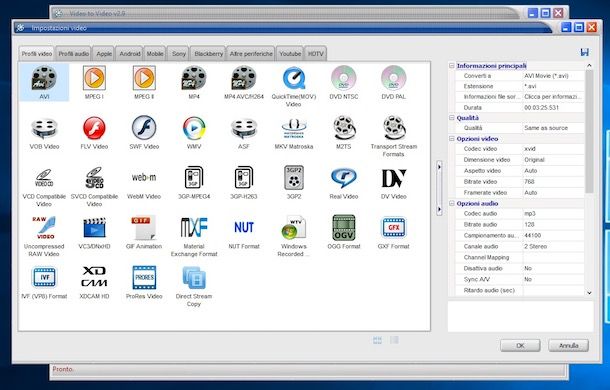
Task: Open the Altre periferiche tab
Action: click(251, 54)
